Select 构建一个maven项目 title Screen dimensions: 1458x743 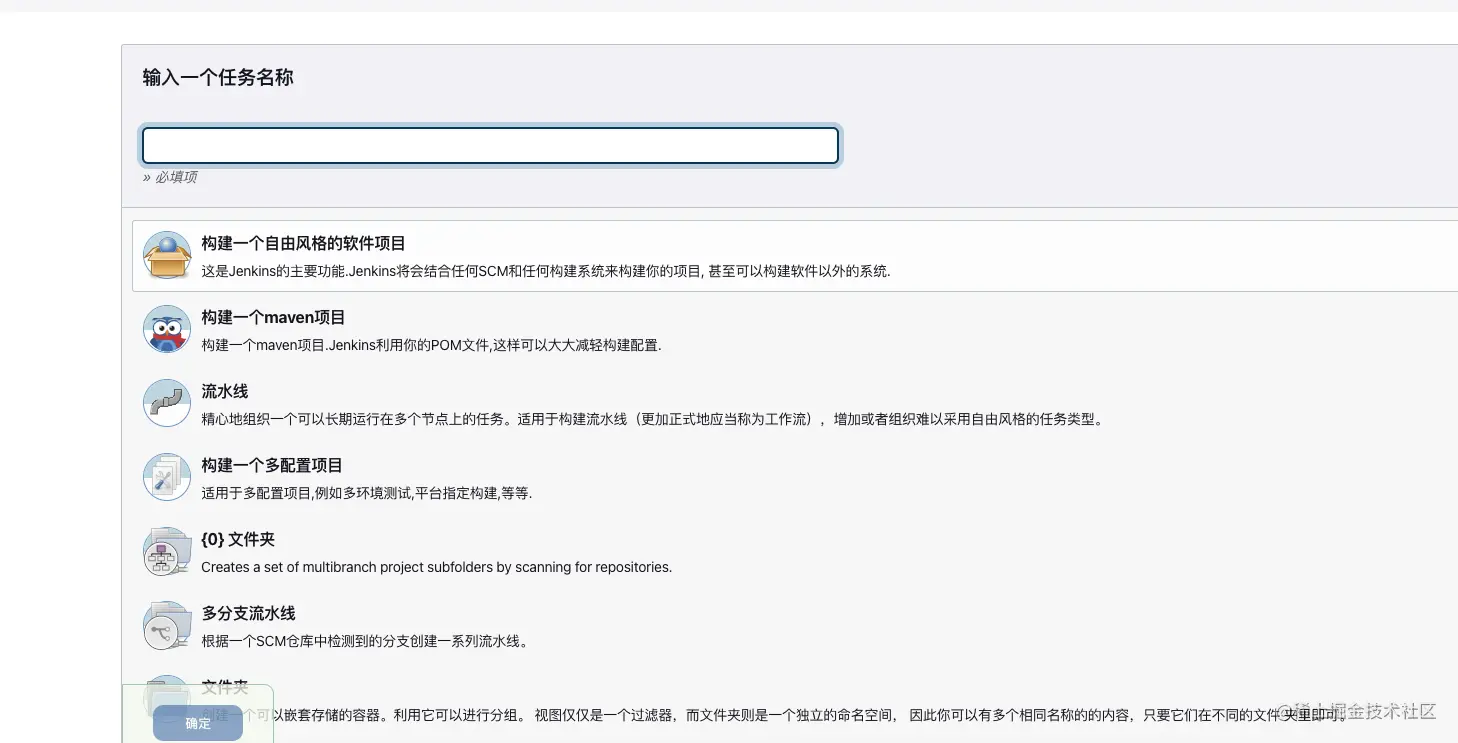coord(273,317)
